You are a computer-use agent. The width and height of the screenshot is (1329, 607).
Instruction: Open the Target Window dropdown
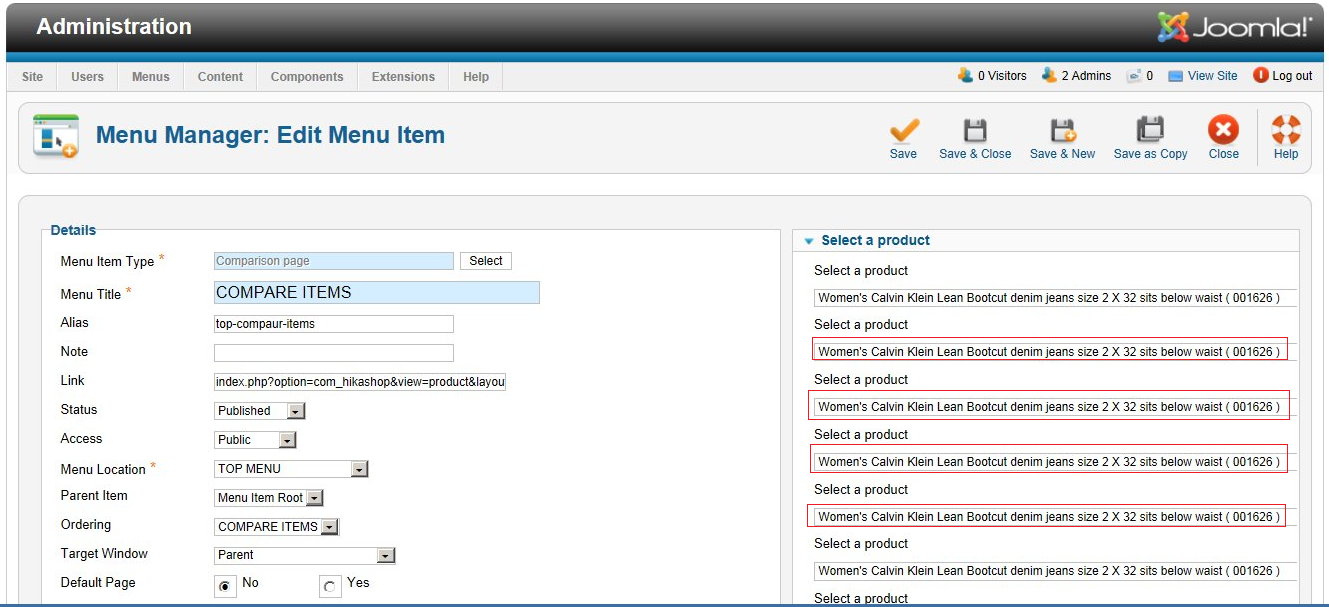386,555
